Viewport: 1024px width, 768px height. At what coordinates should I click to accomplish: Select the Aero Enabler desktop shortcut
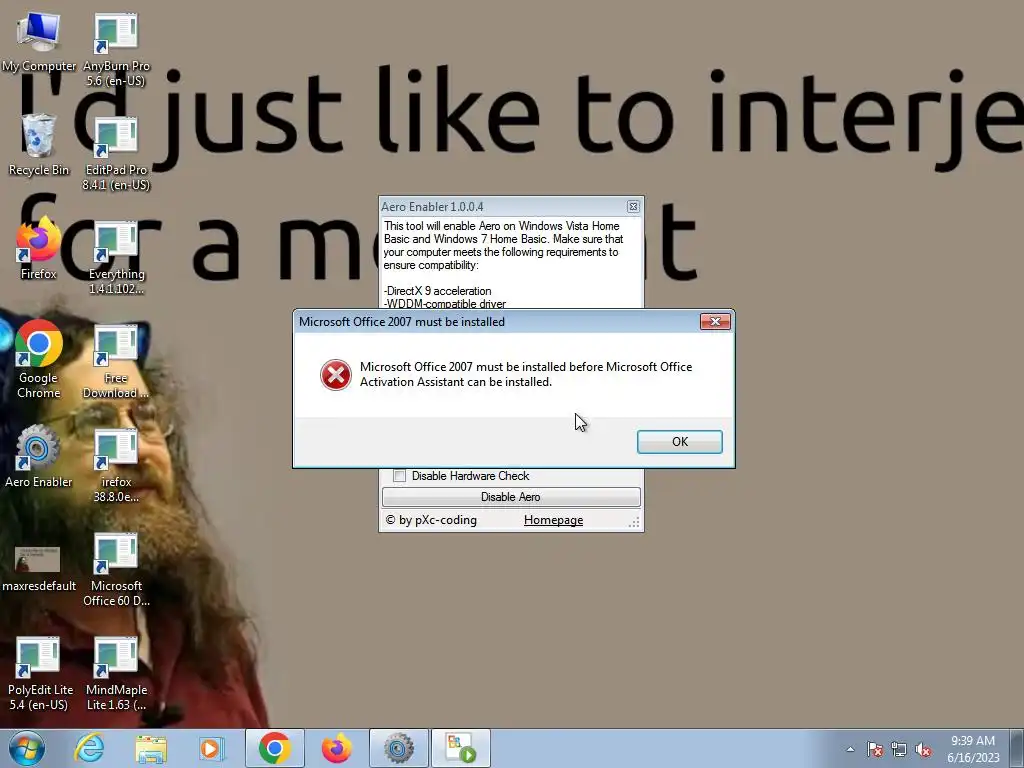tap(39, 456)
